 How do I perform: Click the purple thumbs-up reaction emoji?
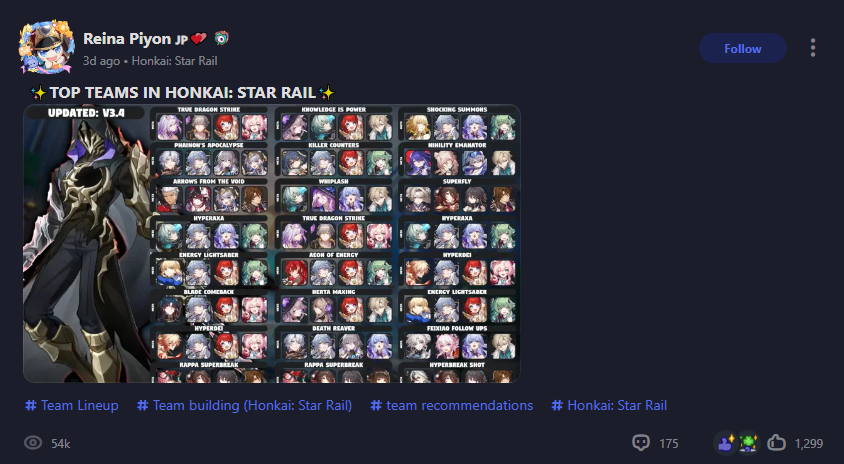(x=726, y=443)
